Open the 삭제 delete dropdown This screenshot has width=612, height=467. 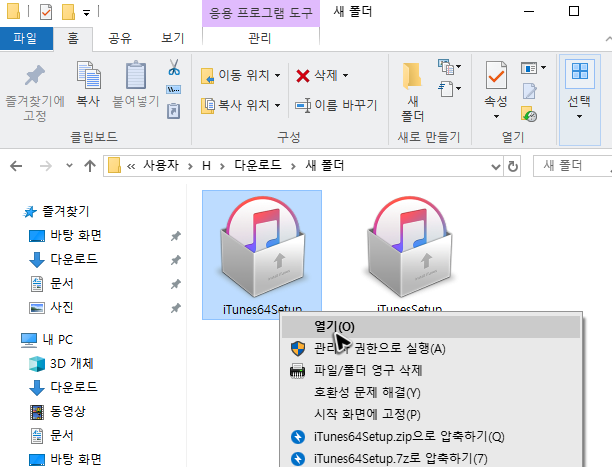[346, 75]
